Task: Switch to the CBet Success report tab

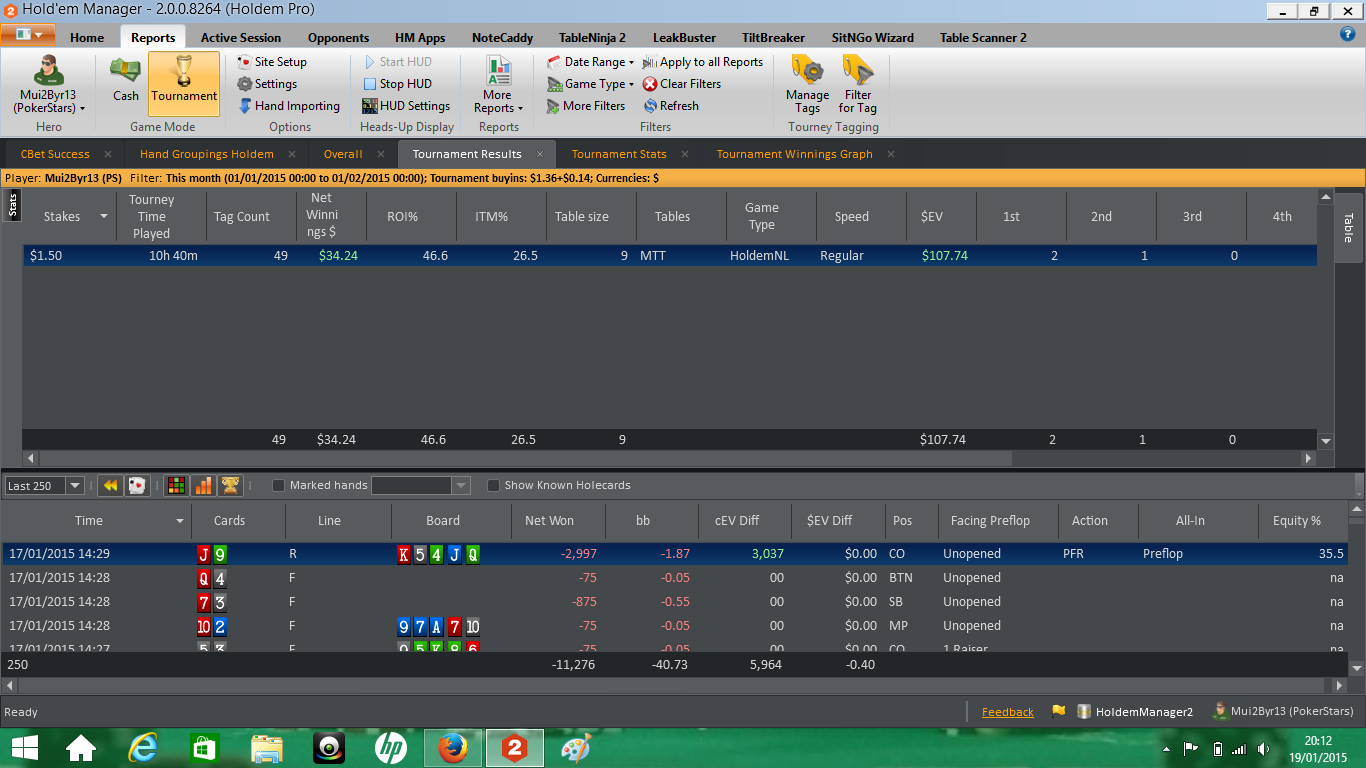Action: coord(55,154)
